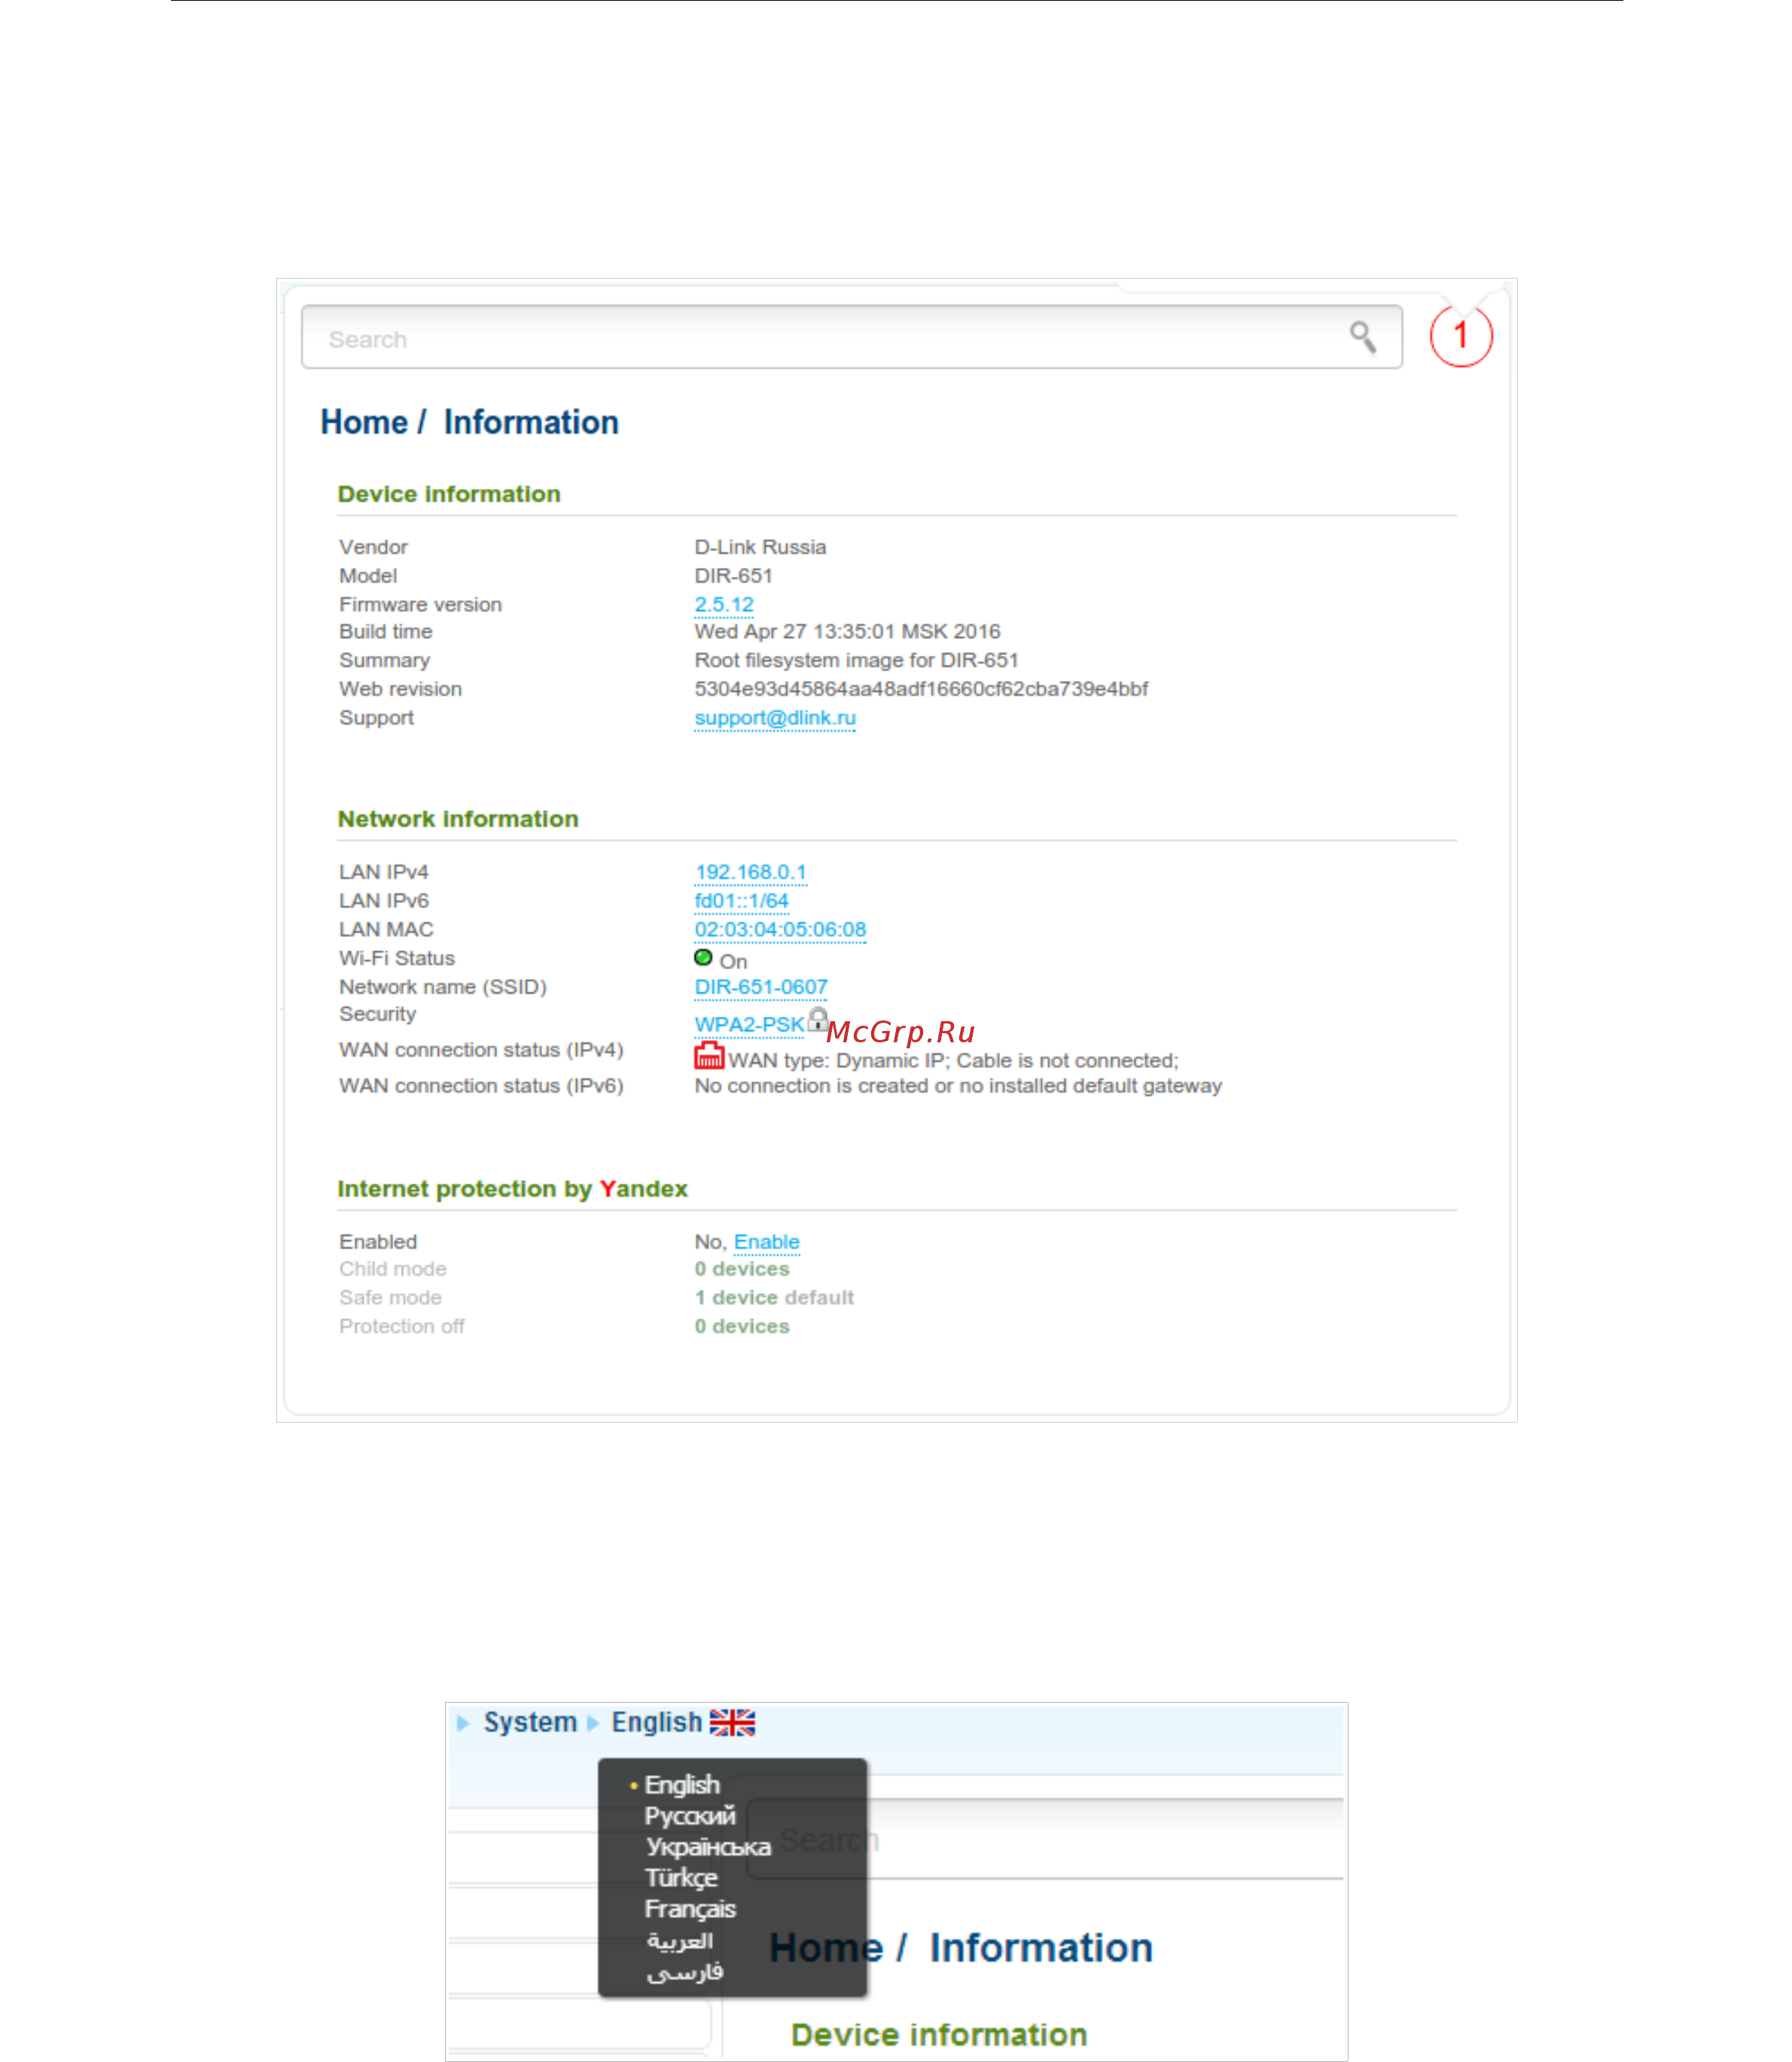Select العربية in language list

tap(680, 1941)
